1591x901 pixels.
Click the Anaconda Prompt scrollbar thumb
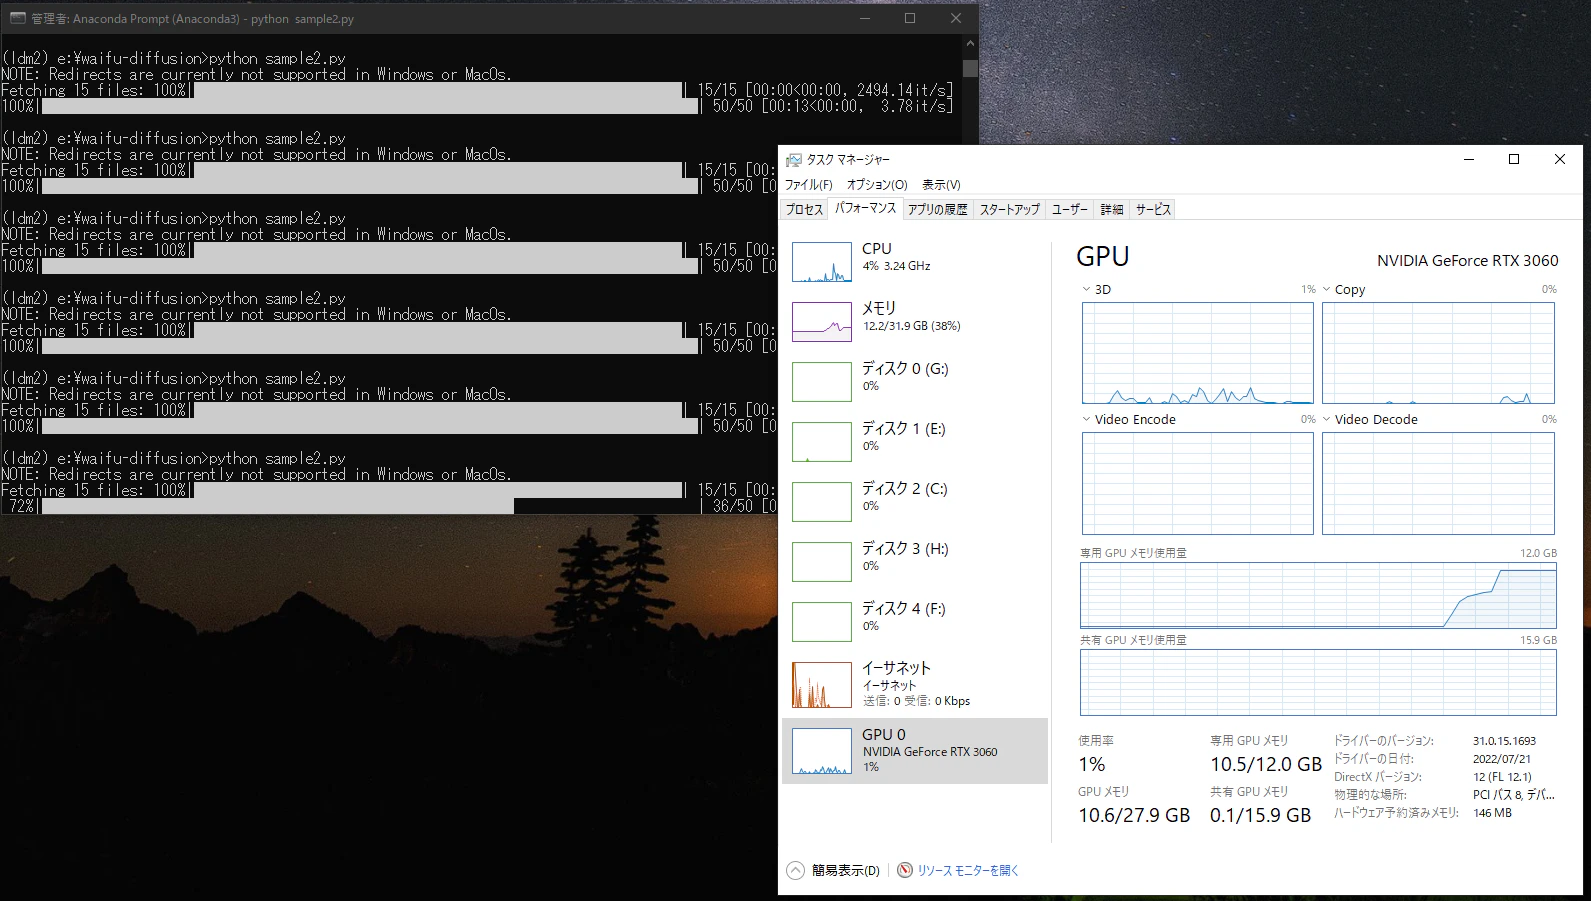(970, 68)
